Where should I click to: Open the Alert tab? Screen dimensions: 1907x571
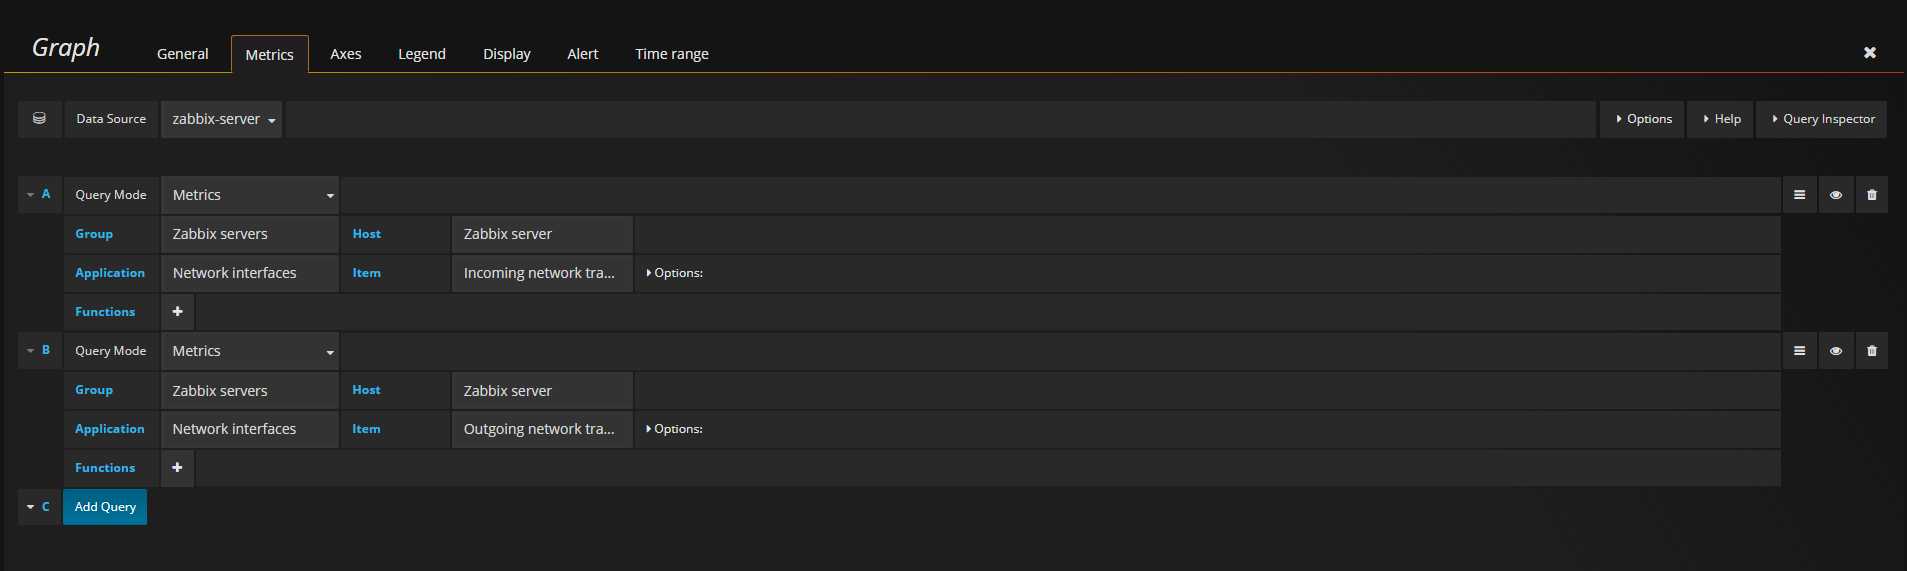click(583, 54)
